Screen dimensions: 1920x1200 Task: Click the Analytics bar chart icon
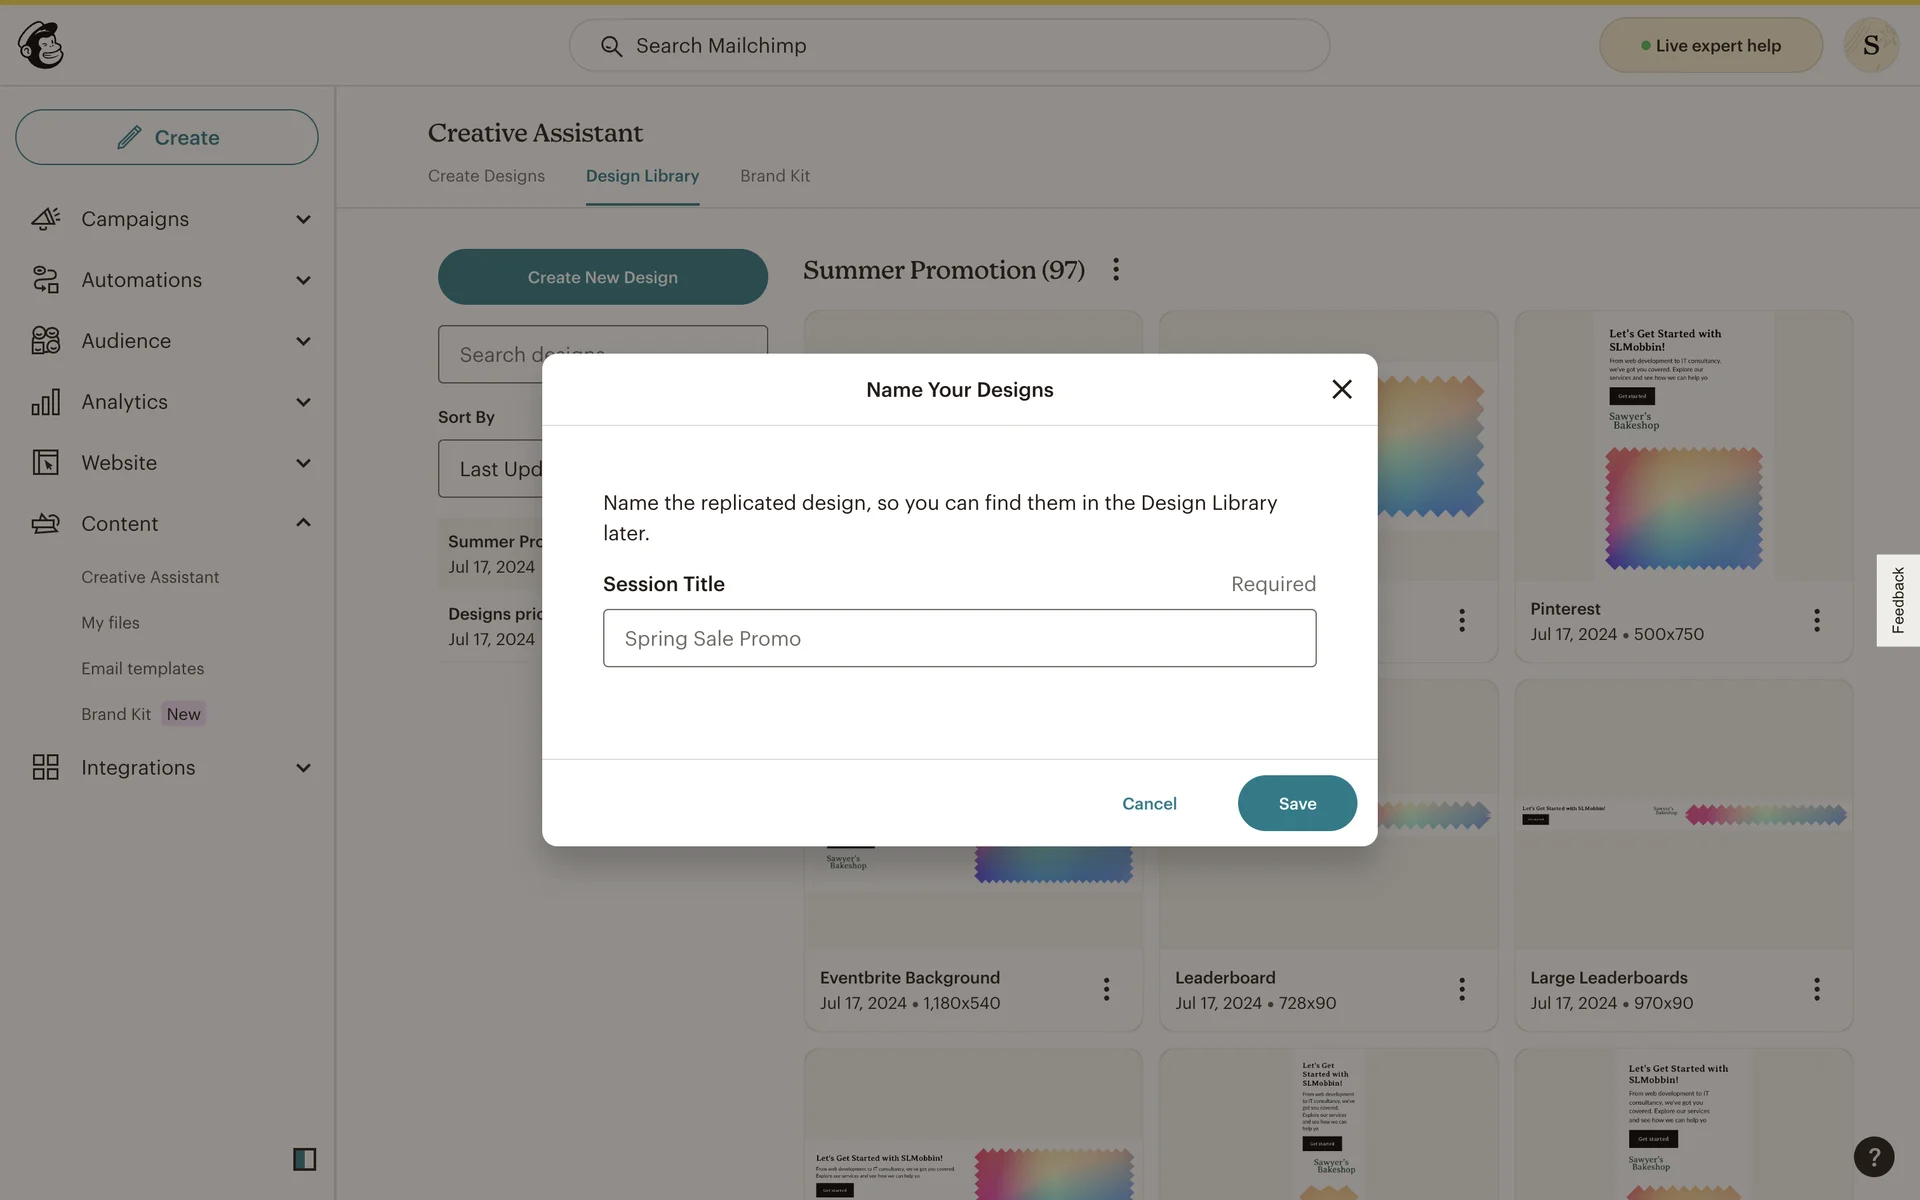coord(45,402)
